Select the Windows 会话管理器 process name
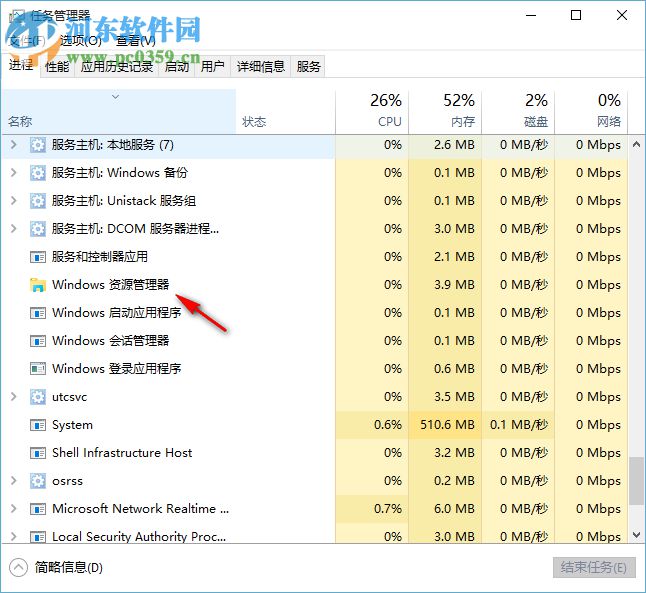646x593 pixels. pyautogui.click(x=110, y=341)
